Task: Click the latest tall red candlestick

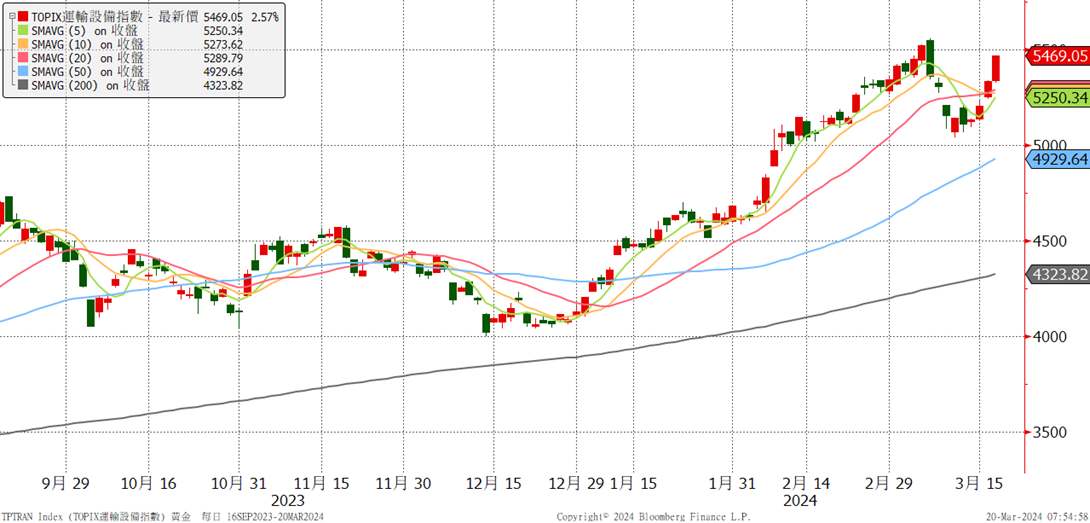Action: click(996, 68)
